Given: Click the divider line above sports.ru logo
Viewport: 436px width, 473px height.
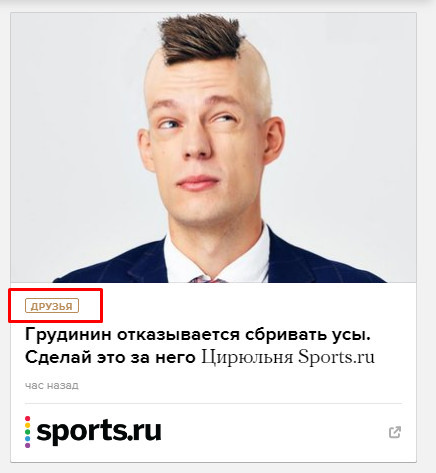Looking at the screenshot, I should point(213,403).
